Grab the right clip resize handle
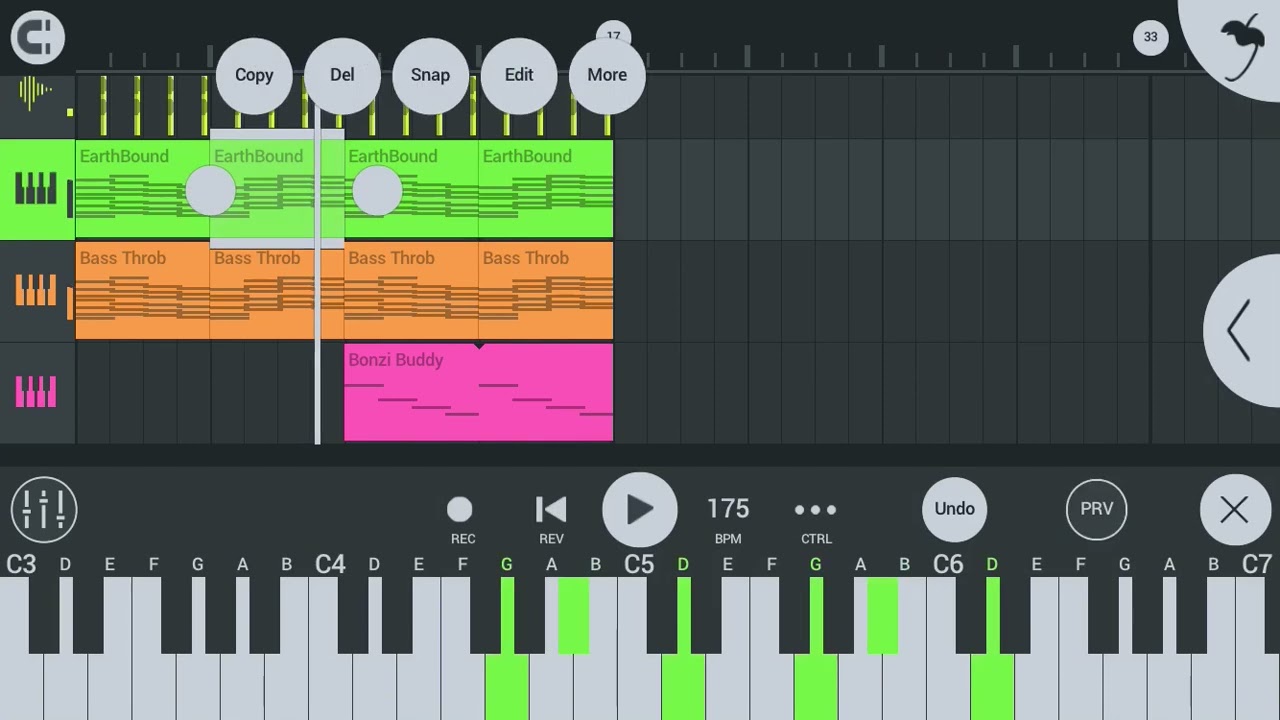The image size is (1280, 720). (x=377, y=190)
